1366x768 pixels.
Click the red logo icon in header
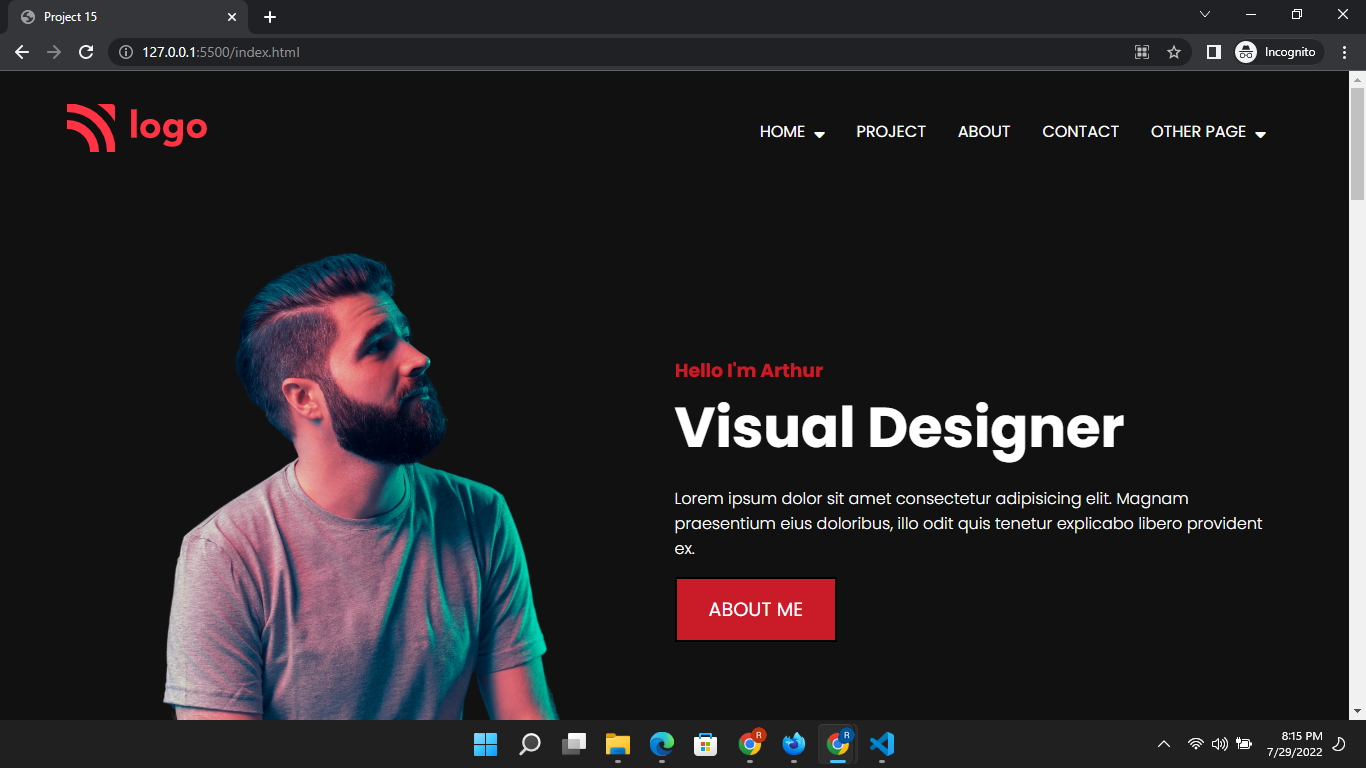coord(91,128)
